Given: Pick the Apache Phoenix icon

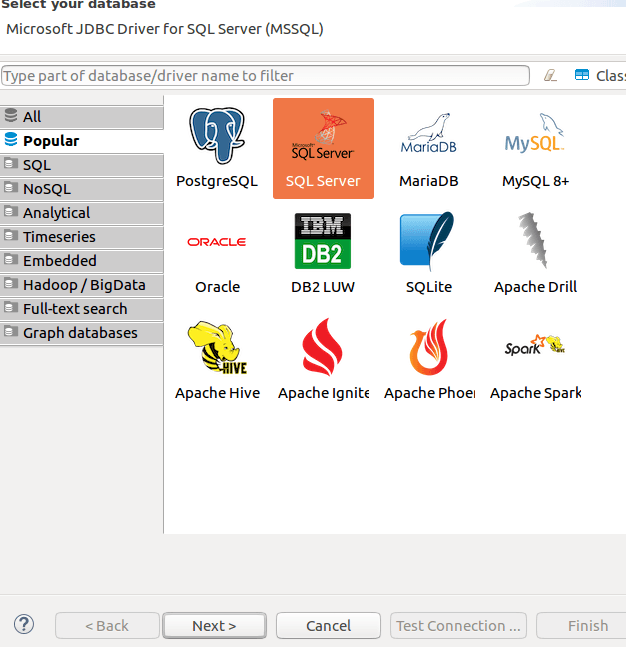Looking at the screenshot, I should [x=428, y=348].
